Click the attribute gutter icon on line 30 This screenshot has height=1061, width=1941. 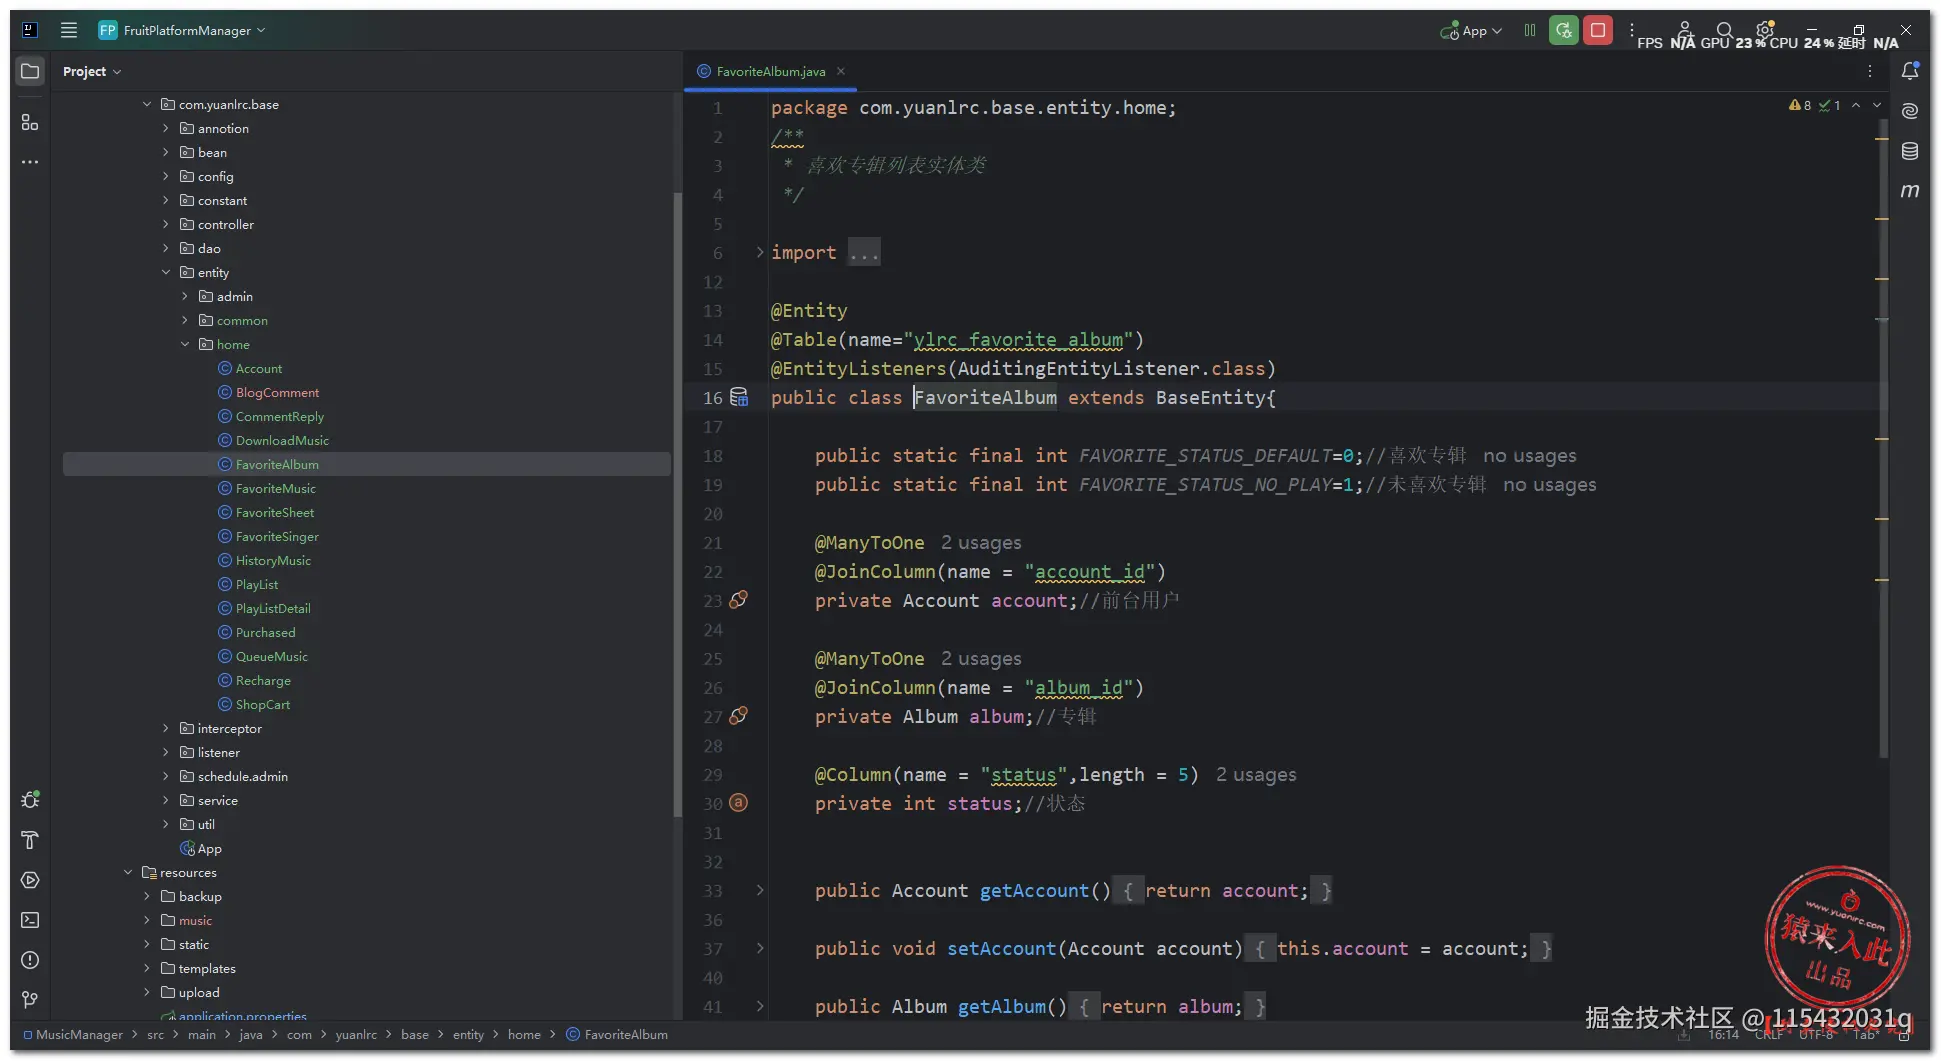coord(739,803)
